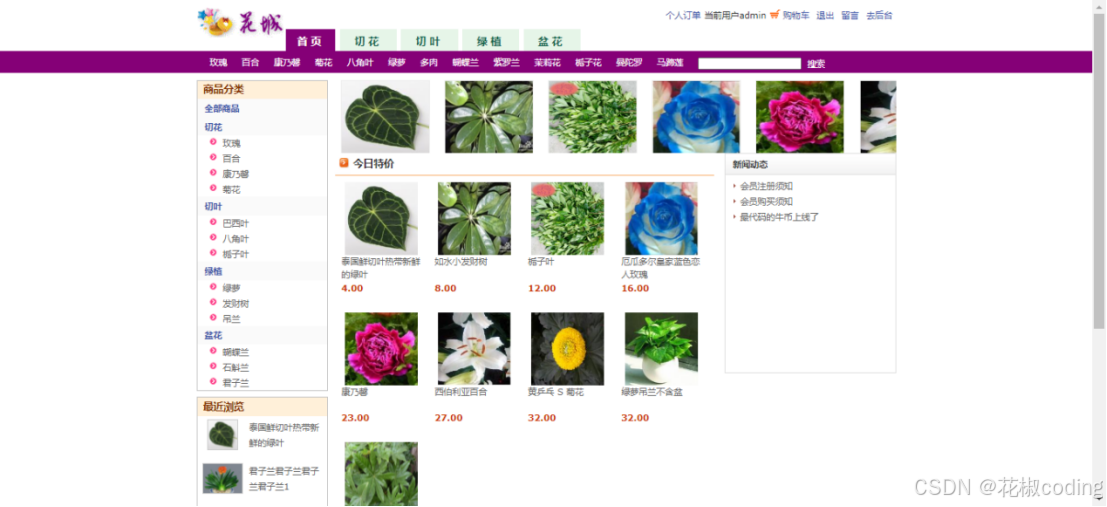The width and height of the screenshot is (1107, 507).
Task: Click 蝴蝶兰 in the purple keyword bar
Action: (466, 63)
